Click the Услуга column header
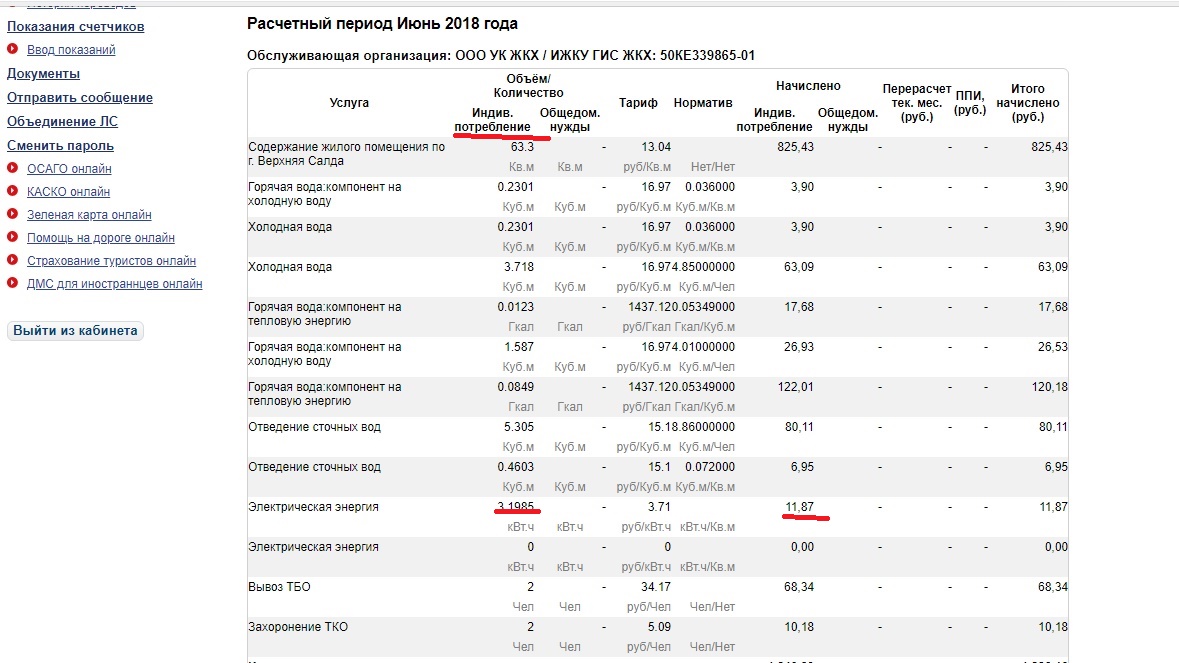The image size is (1179, 663). (349, 103)
